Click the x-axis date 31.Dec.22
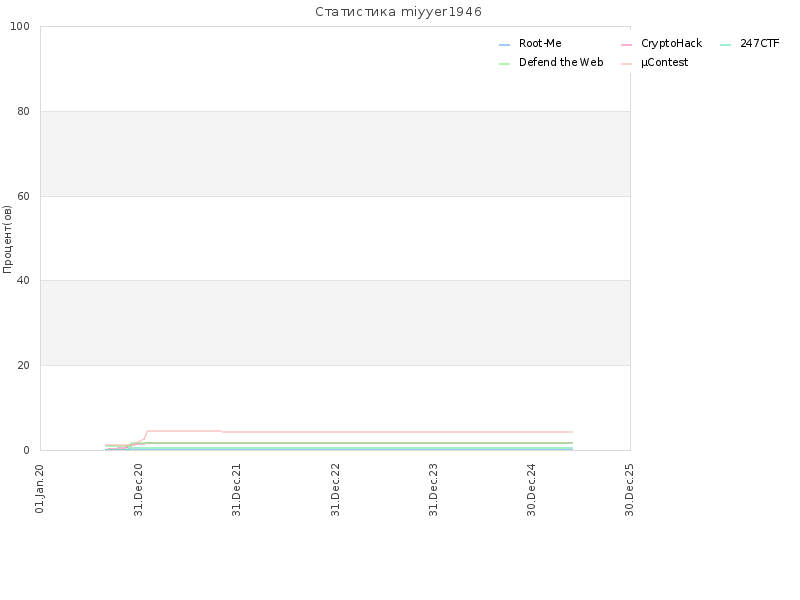Viewport: 800px width, 600px height. coord(335,490)
